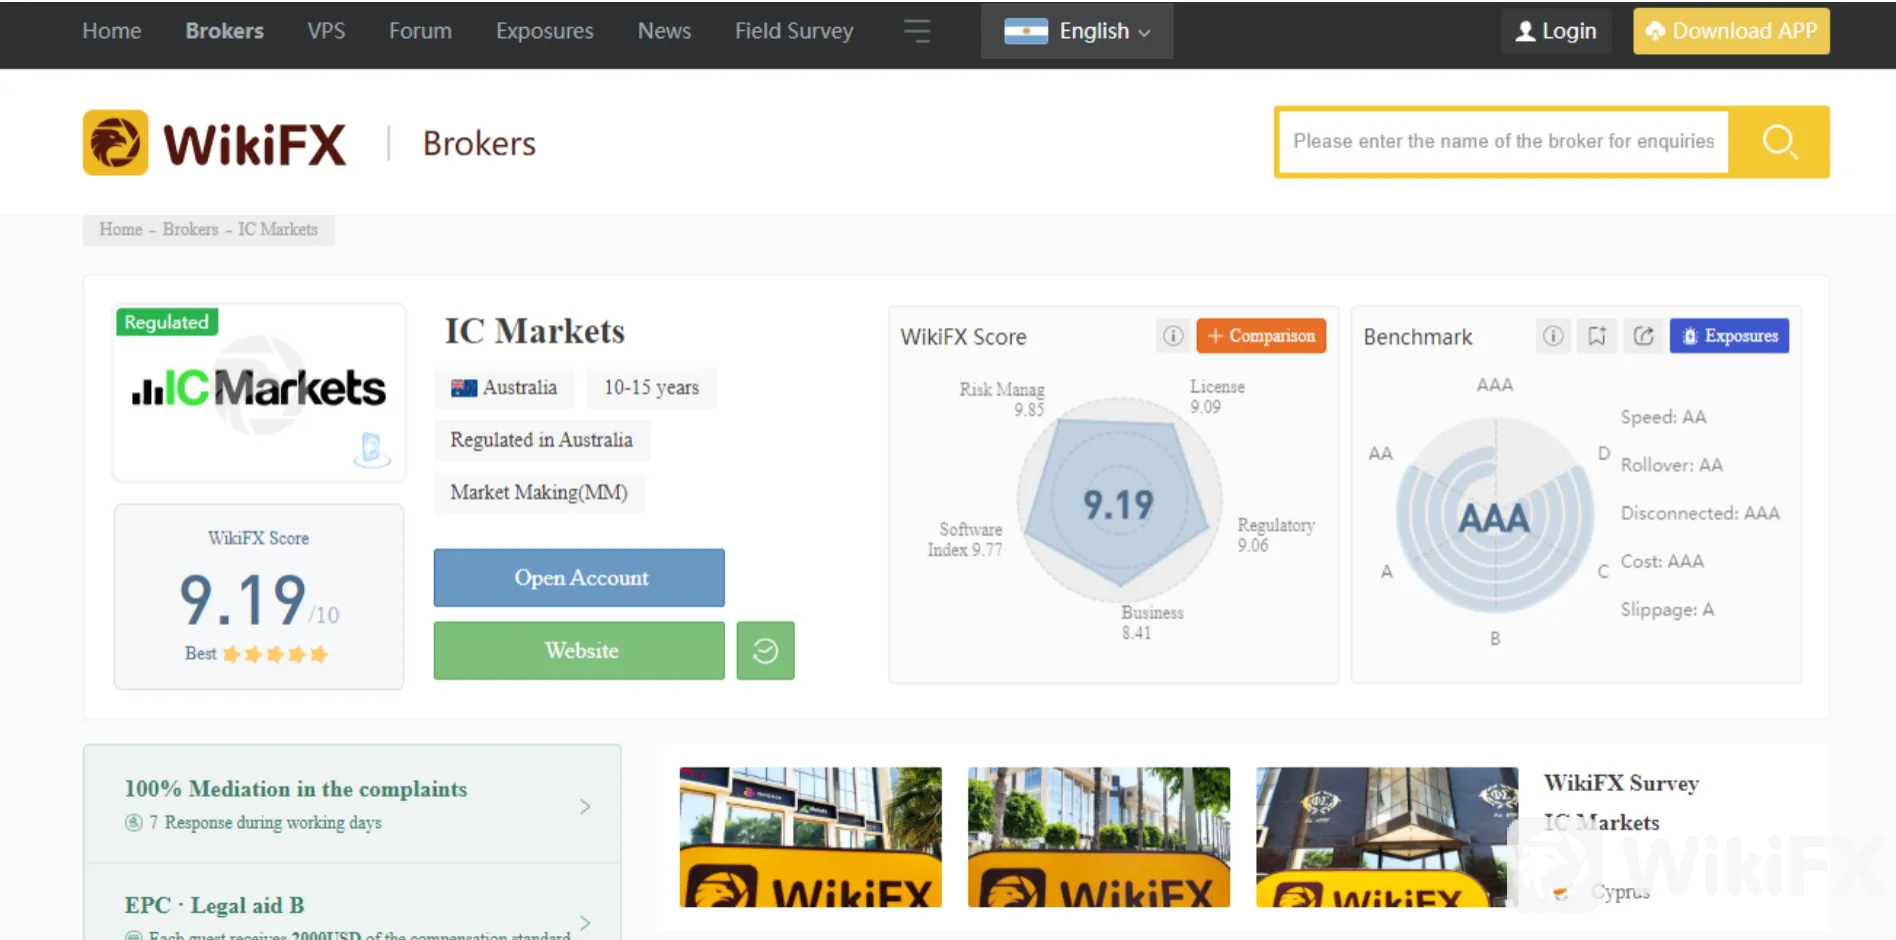The image size is (1896, 940).
Task: Click the Rollover: AA benchmark entry
Action: [x=1671, y=465]
